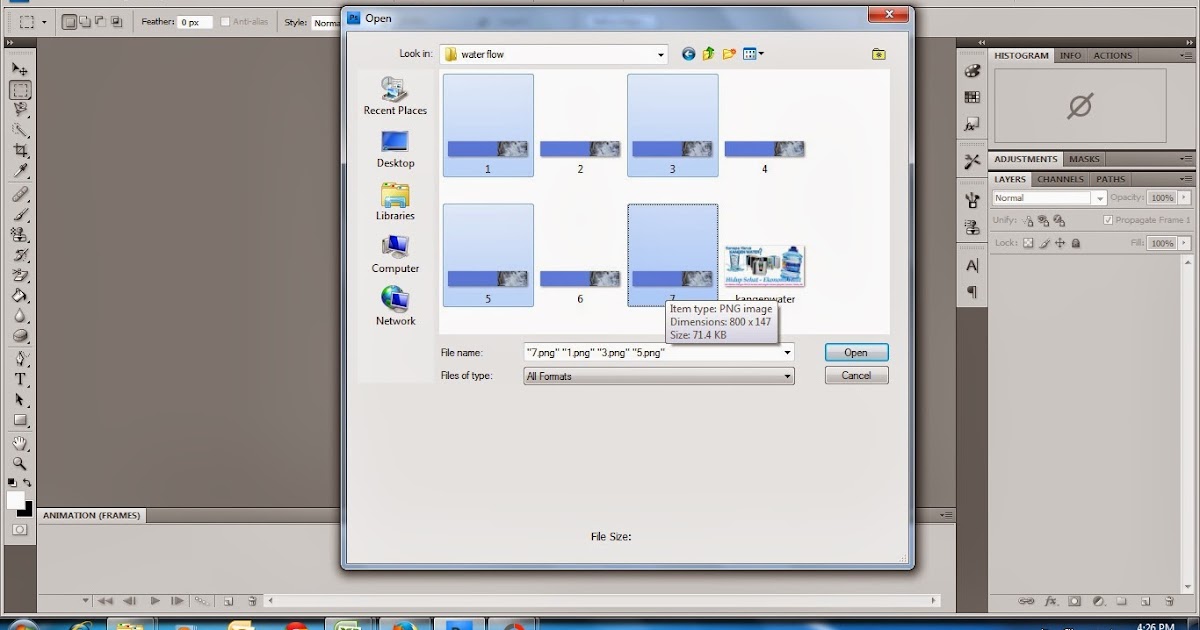Go to Libraries in places sidebar

[395, 202]
